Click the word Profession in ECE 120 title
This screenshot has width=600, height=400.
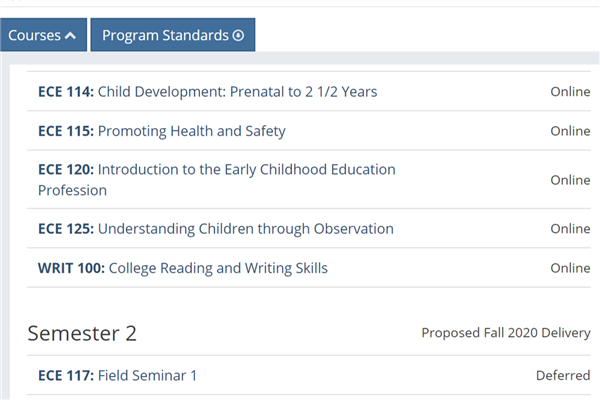[x=72, y=190]
